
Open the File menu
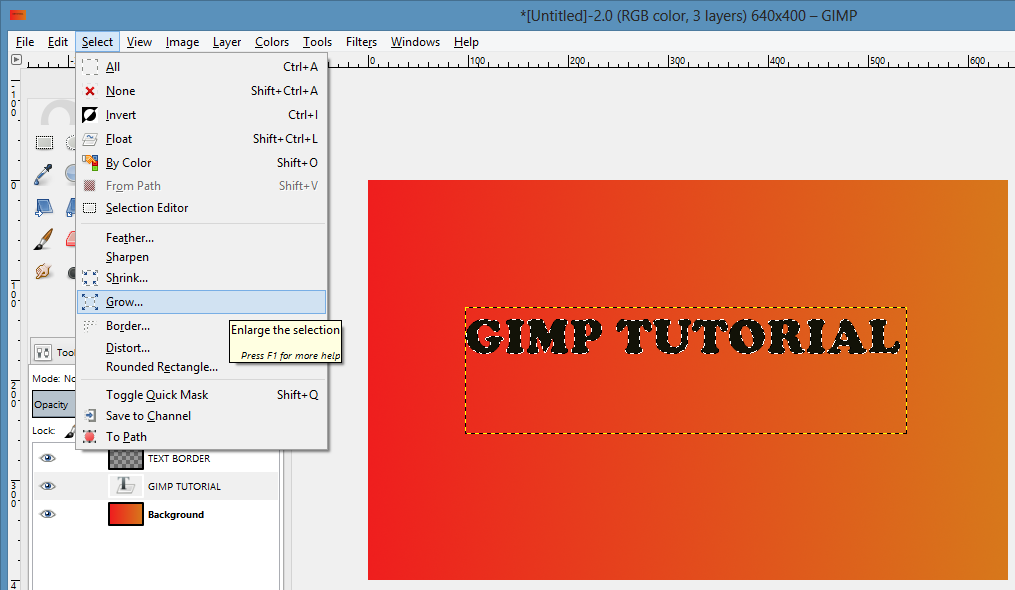[25, 41]
